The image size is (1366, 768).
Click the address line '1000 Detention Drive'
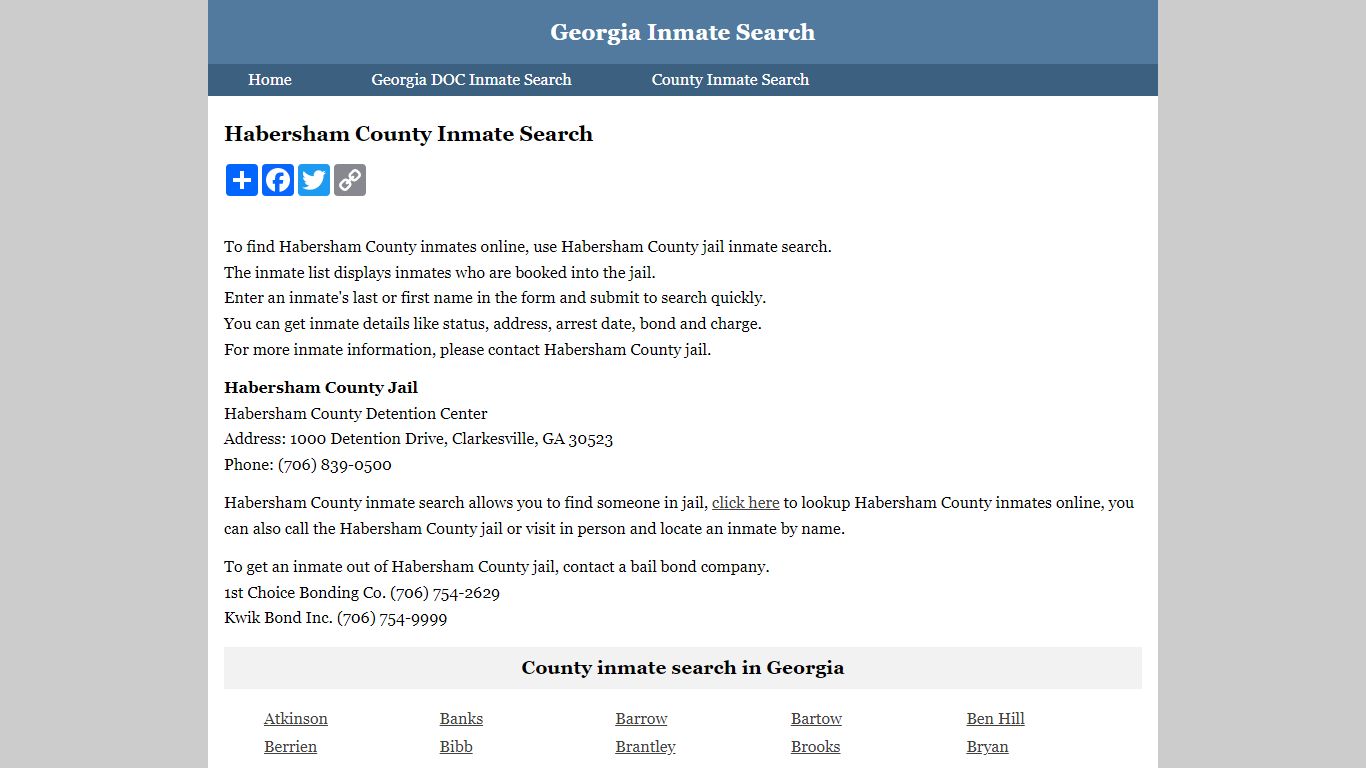click(418, 439)
